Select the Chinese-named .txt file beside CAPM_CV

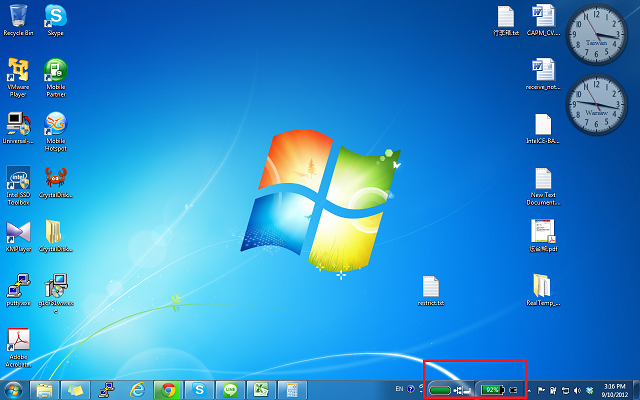tap(506, 20)
